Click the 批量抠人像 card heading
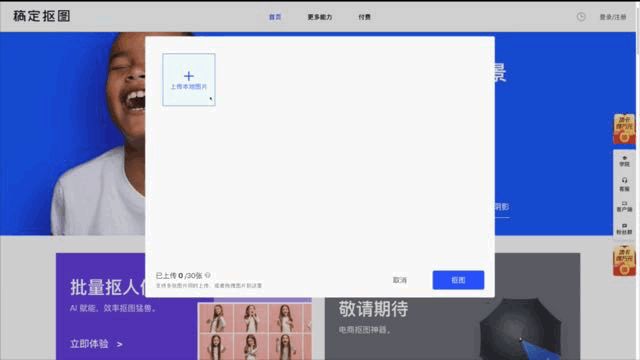The height and width of the screenshot is (360, 640). [x=108, y=287]
